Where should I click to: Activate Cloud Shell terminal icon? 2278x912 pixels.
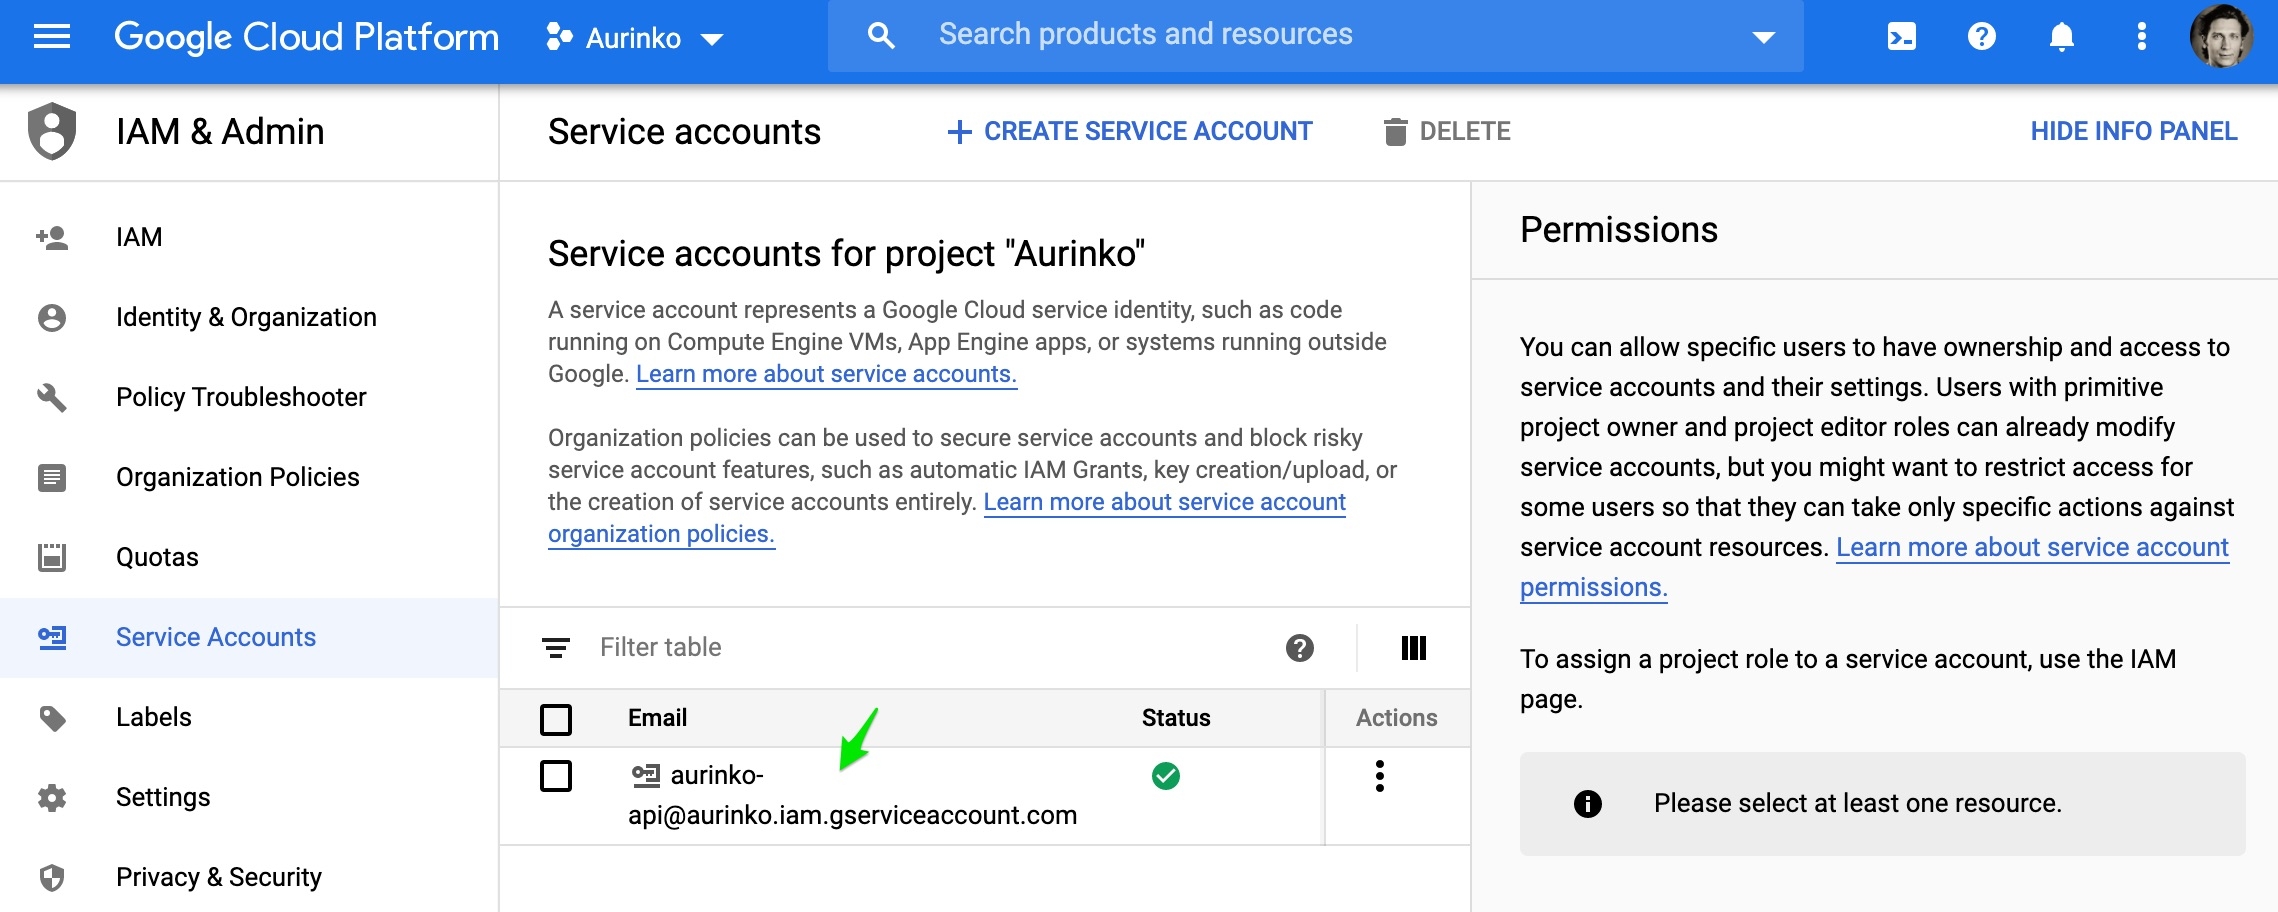(x=1901, y=37)
